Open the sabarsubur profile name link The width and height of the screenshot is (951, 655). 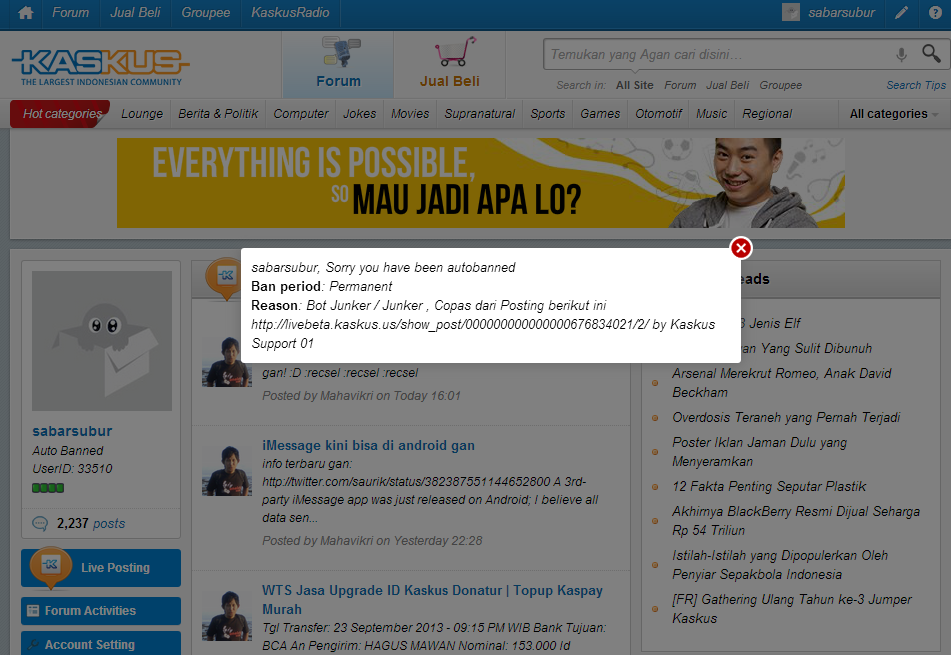pos(72,431)
